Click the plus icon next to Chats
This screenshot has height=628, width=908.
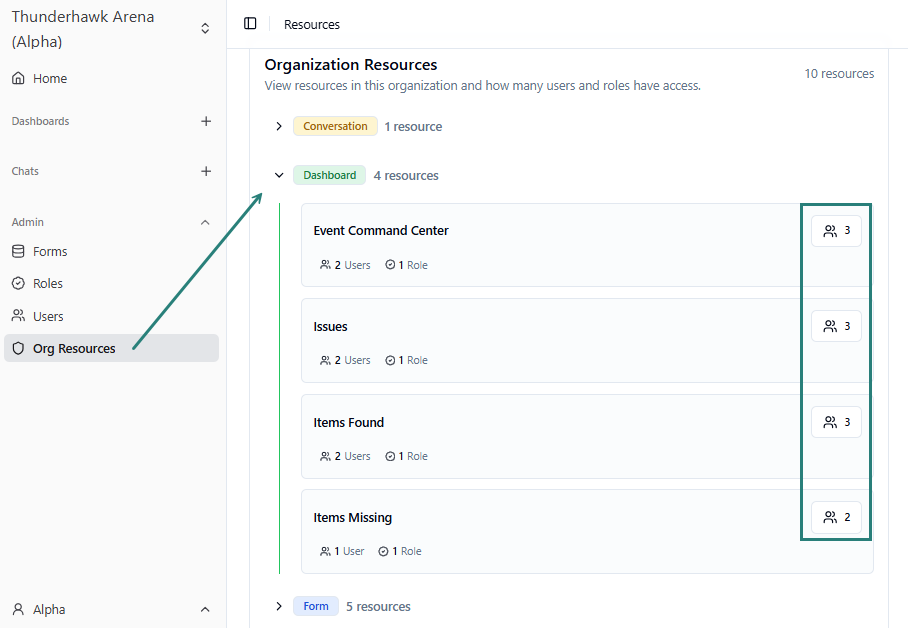[206, 170]
